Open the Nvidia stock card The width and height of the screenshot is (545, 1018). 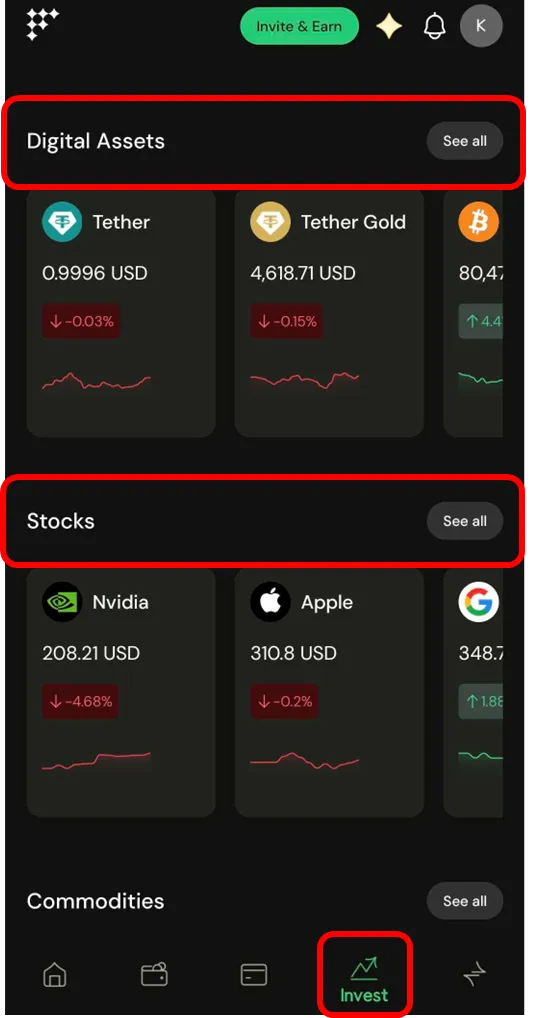121,693
